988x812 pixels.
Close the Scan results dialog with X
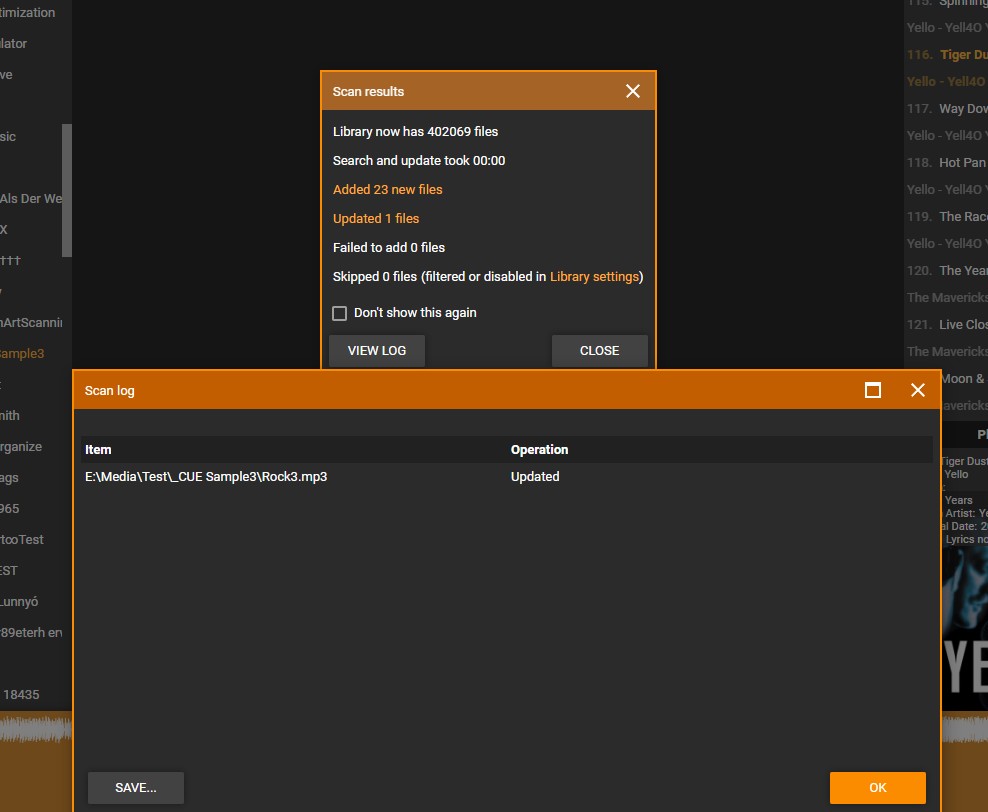point(632,91)
